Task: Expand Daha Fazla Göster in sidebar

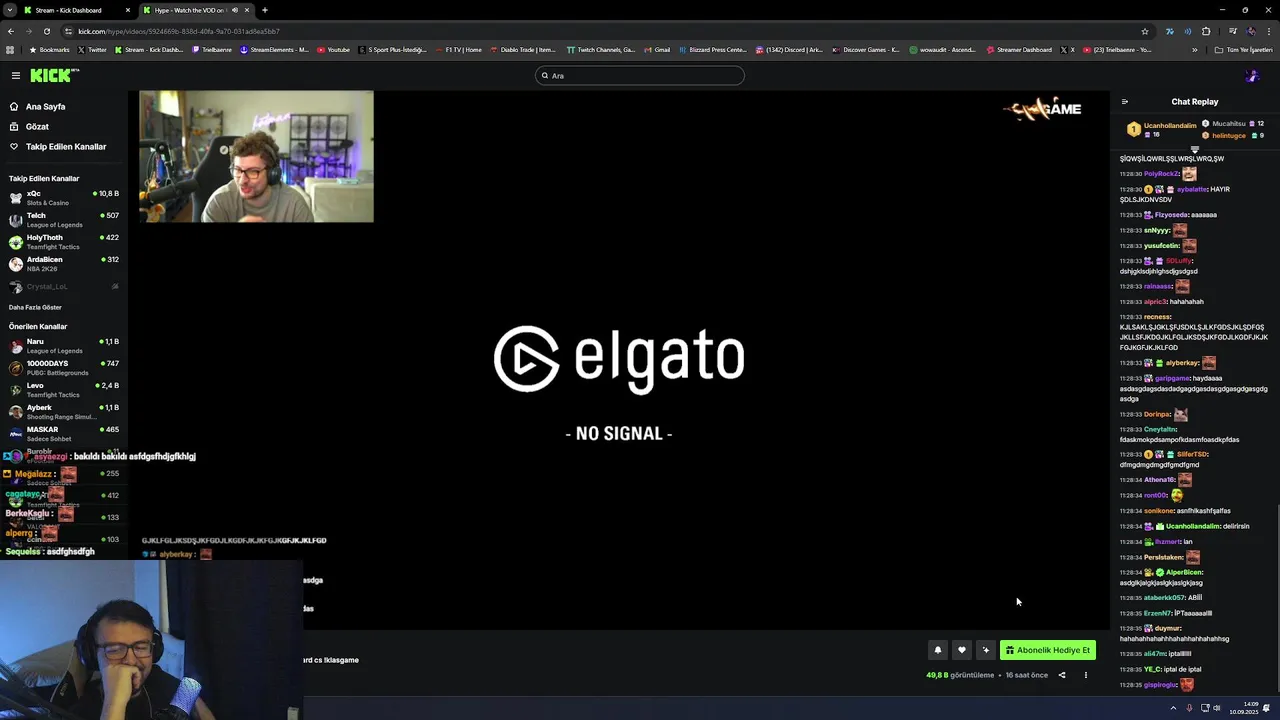Action: pos(35,307)
